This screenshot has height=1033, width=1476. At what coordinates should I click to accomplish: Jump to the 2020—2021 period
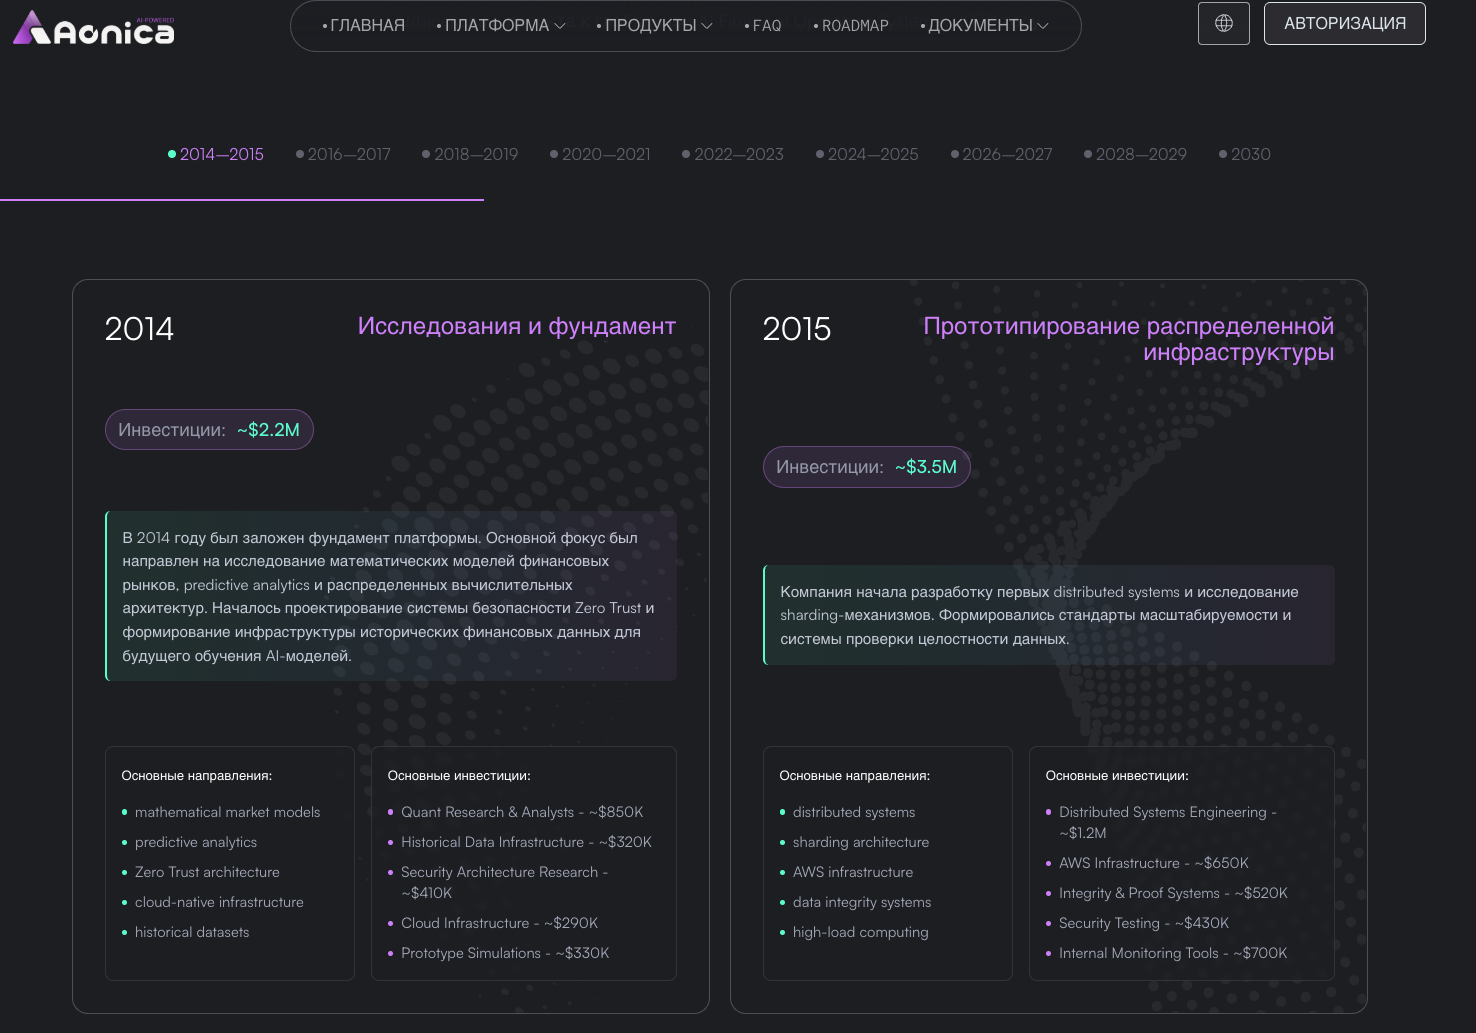(x=600, y=154)
